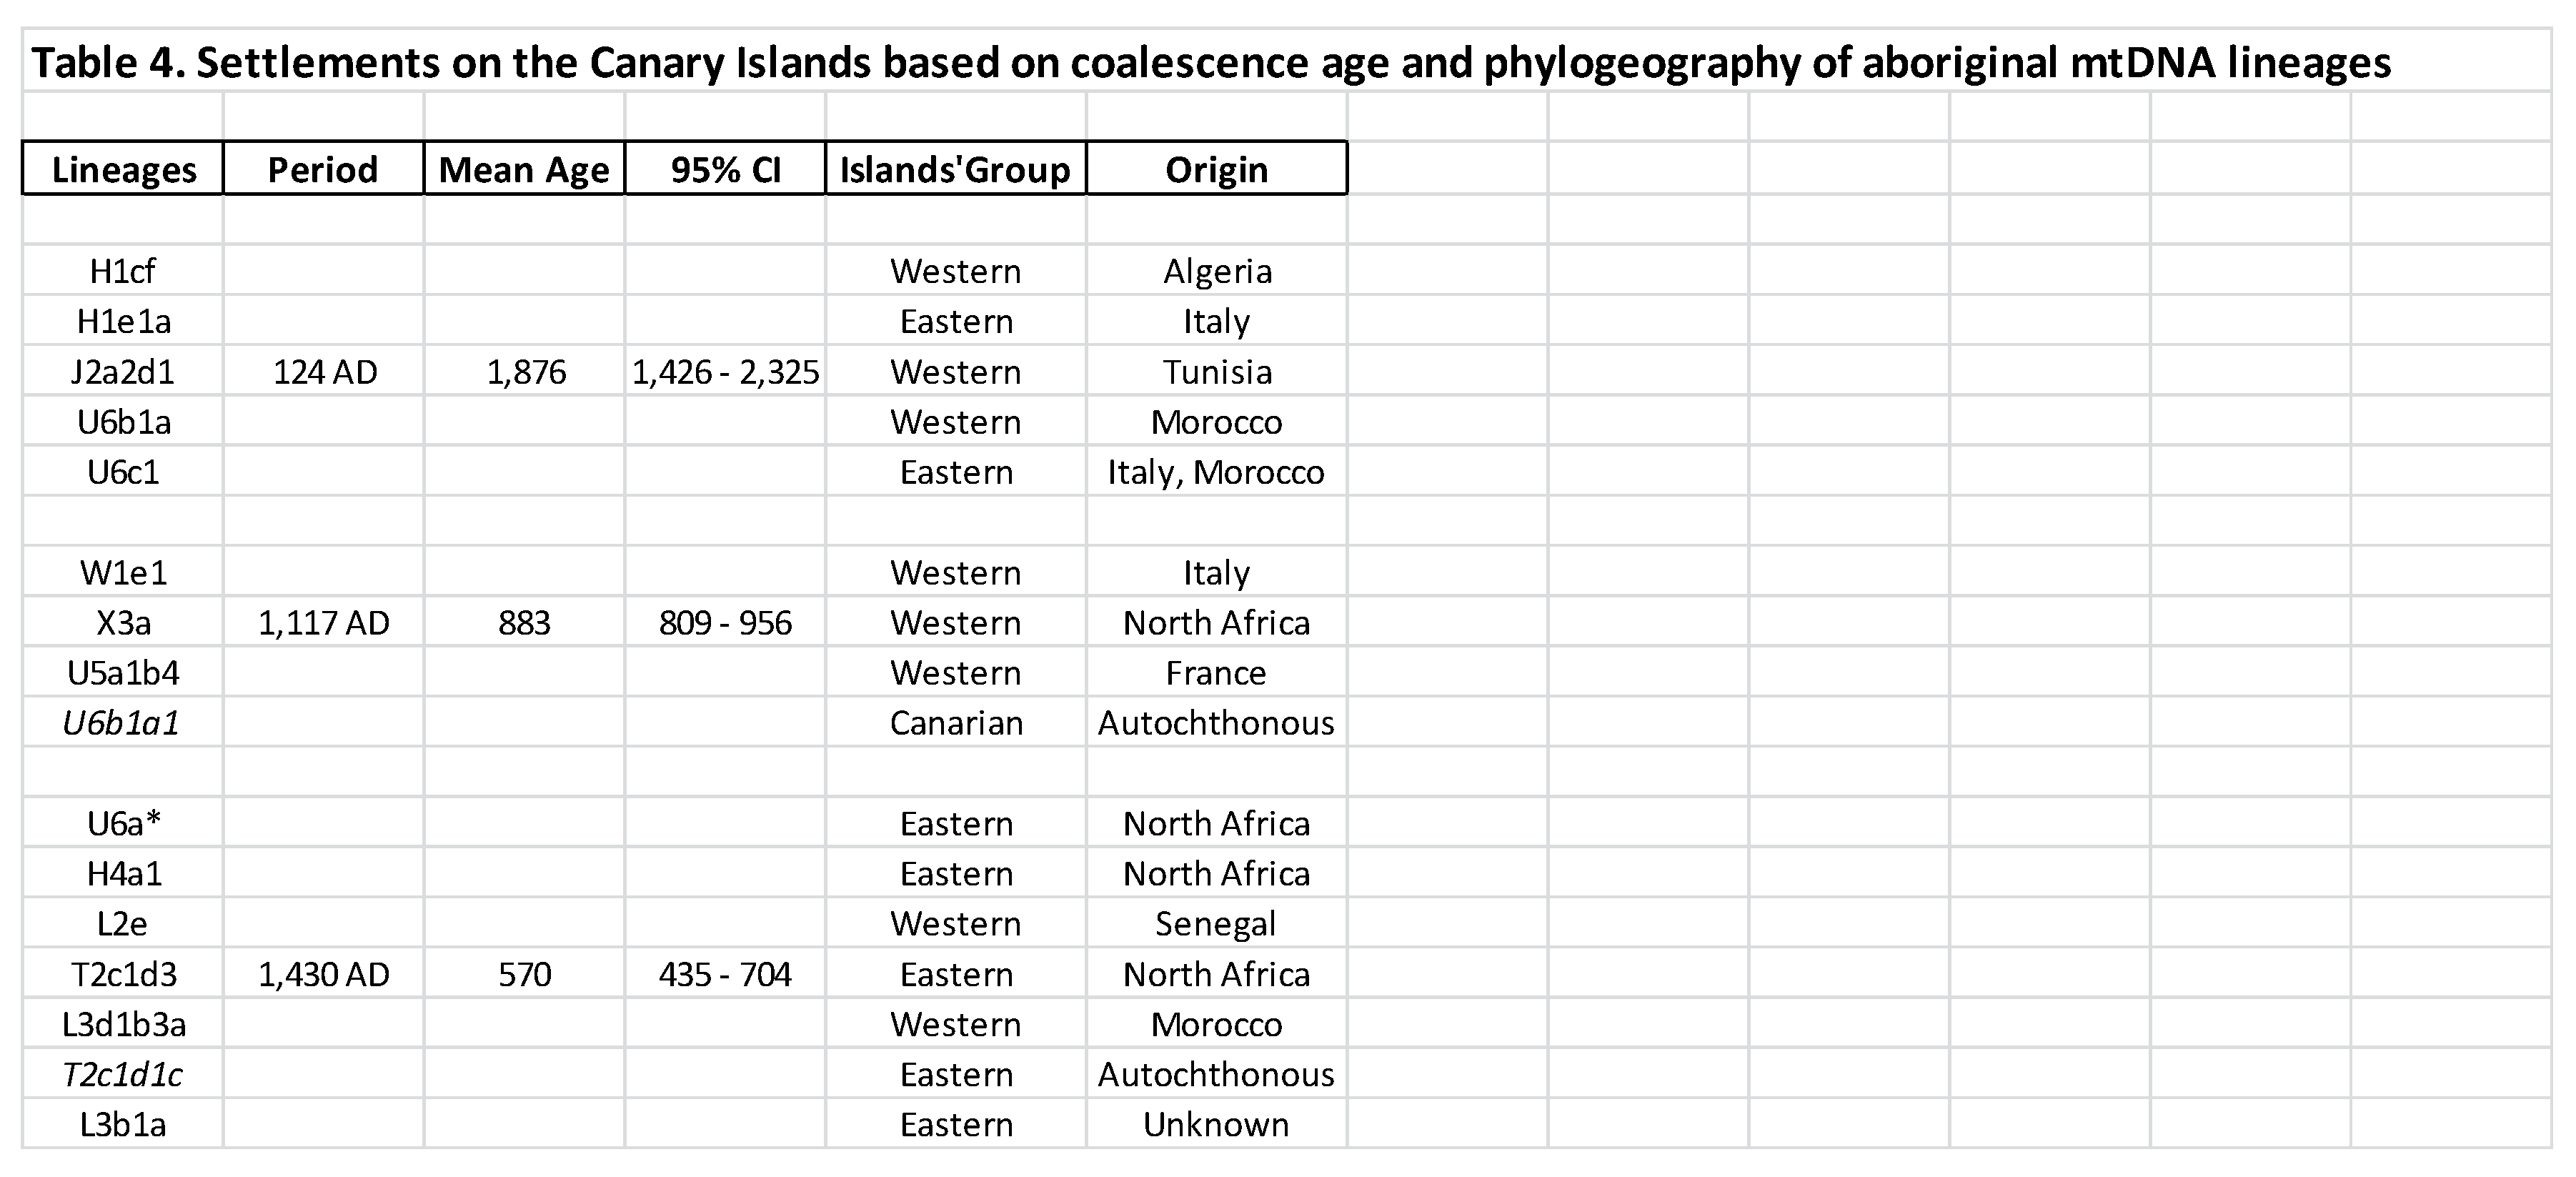Select the Senegal origin cell

(1216, 924)
